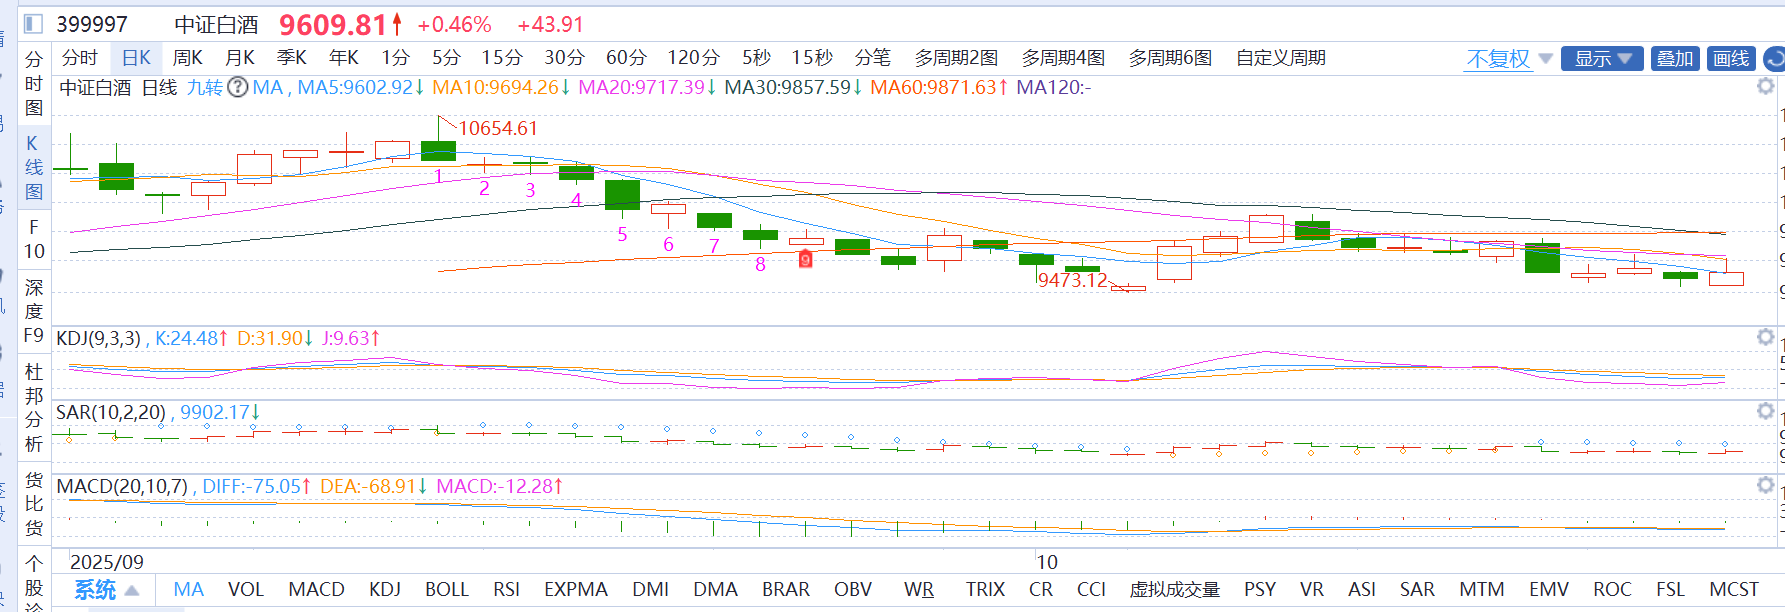The width and height of the screenshot is (1785, 612).
Task: Click the 10654.61 high price label
Action: 498,128
